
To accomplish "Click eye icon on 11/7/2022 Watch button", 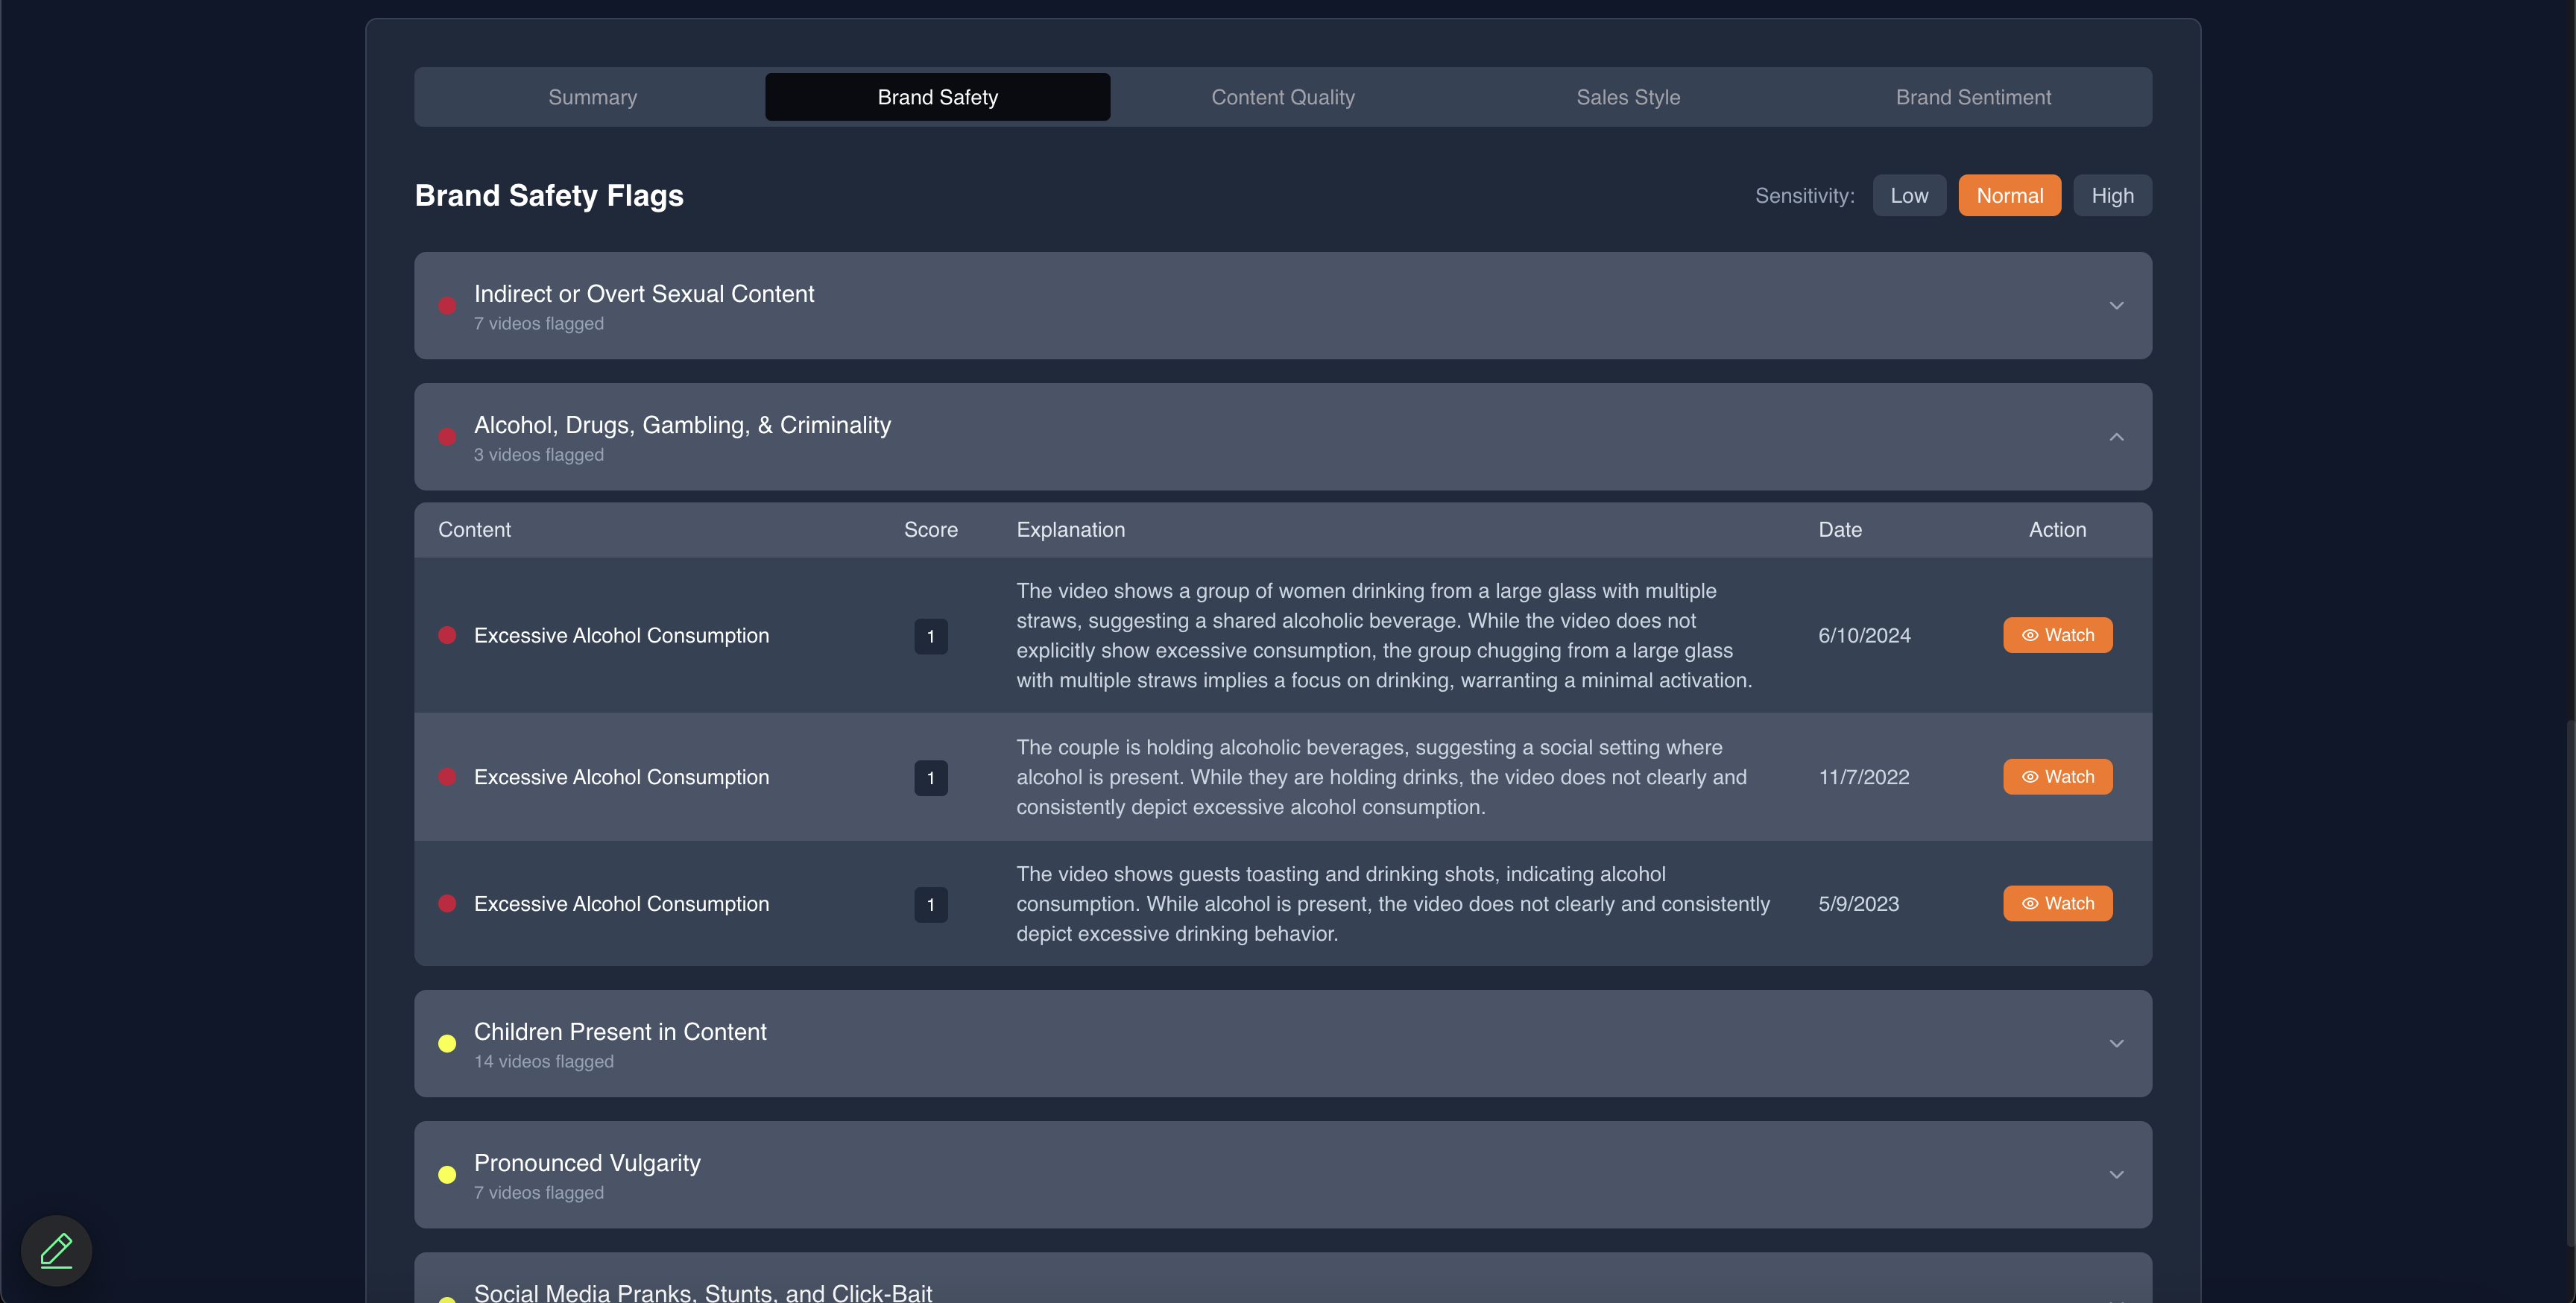I will coord(2030,777).
